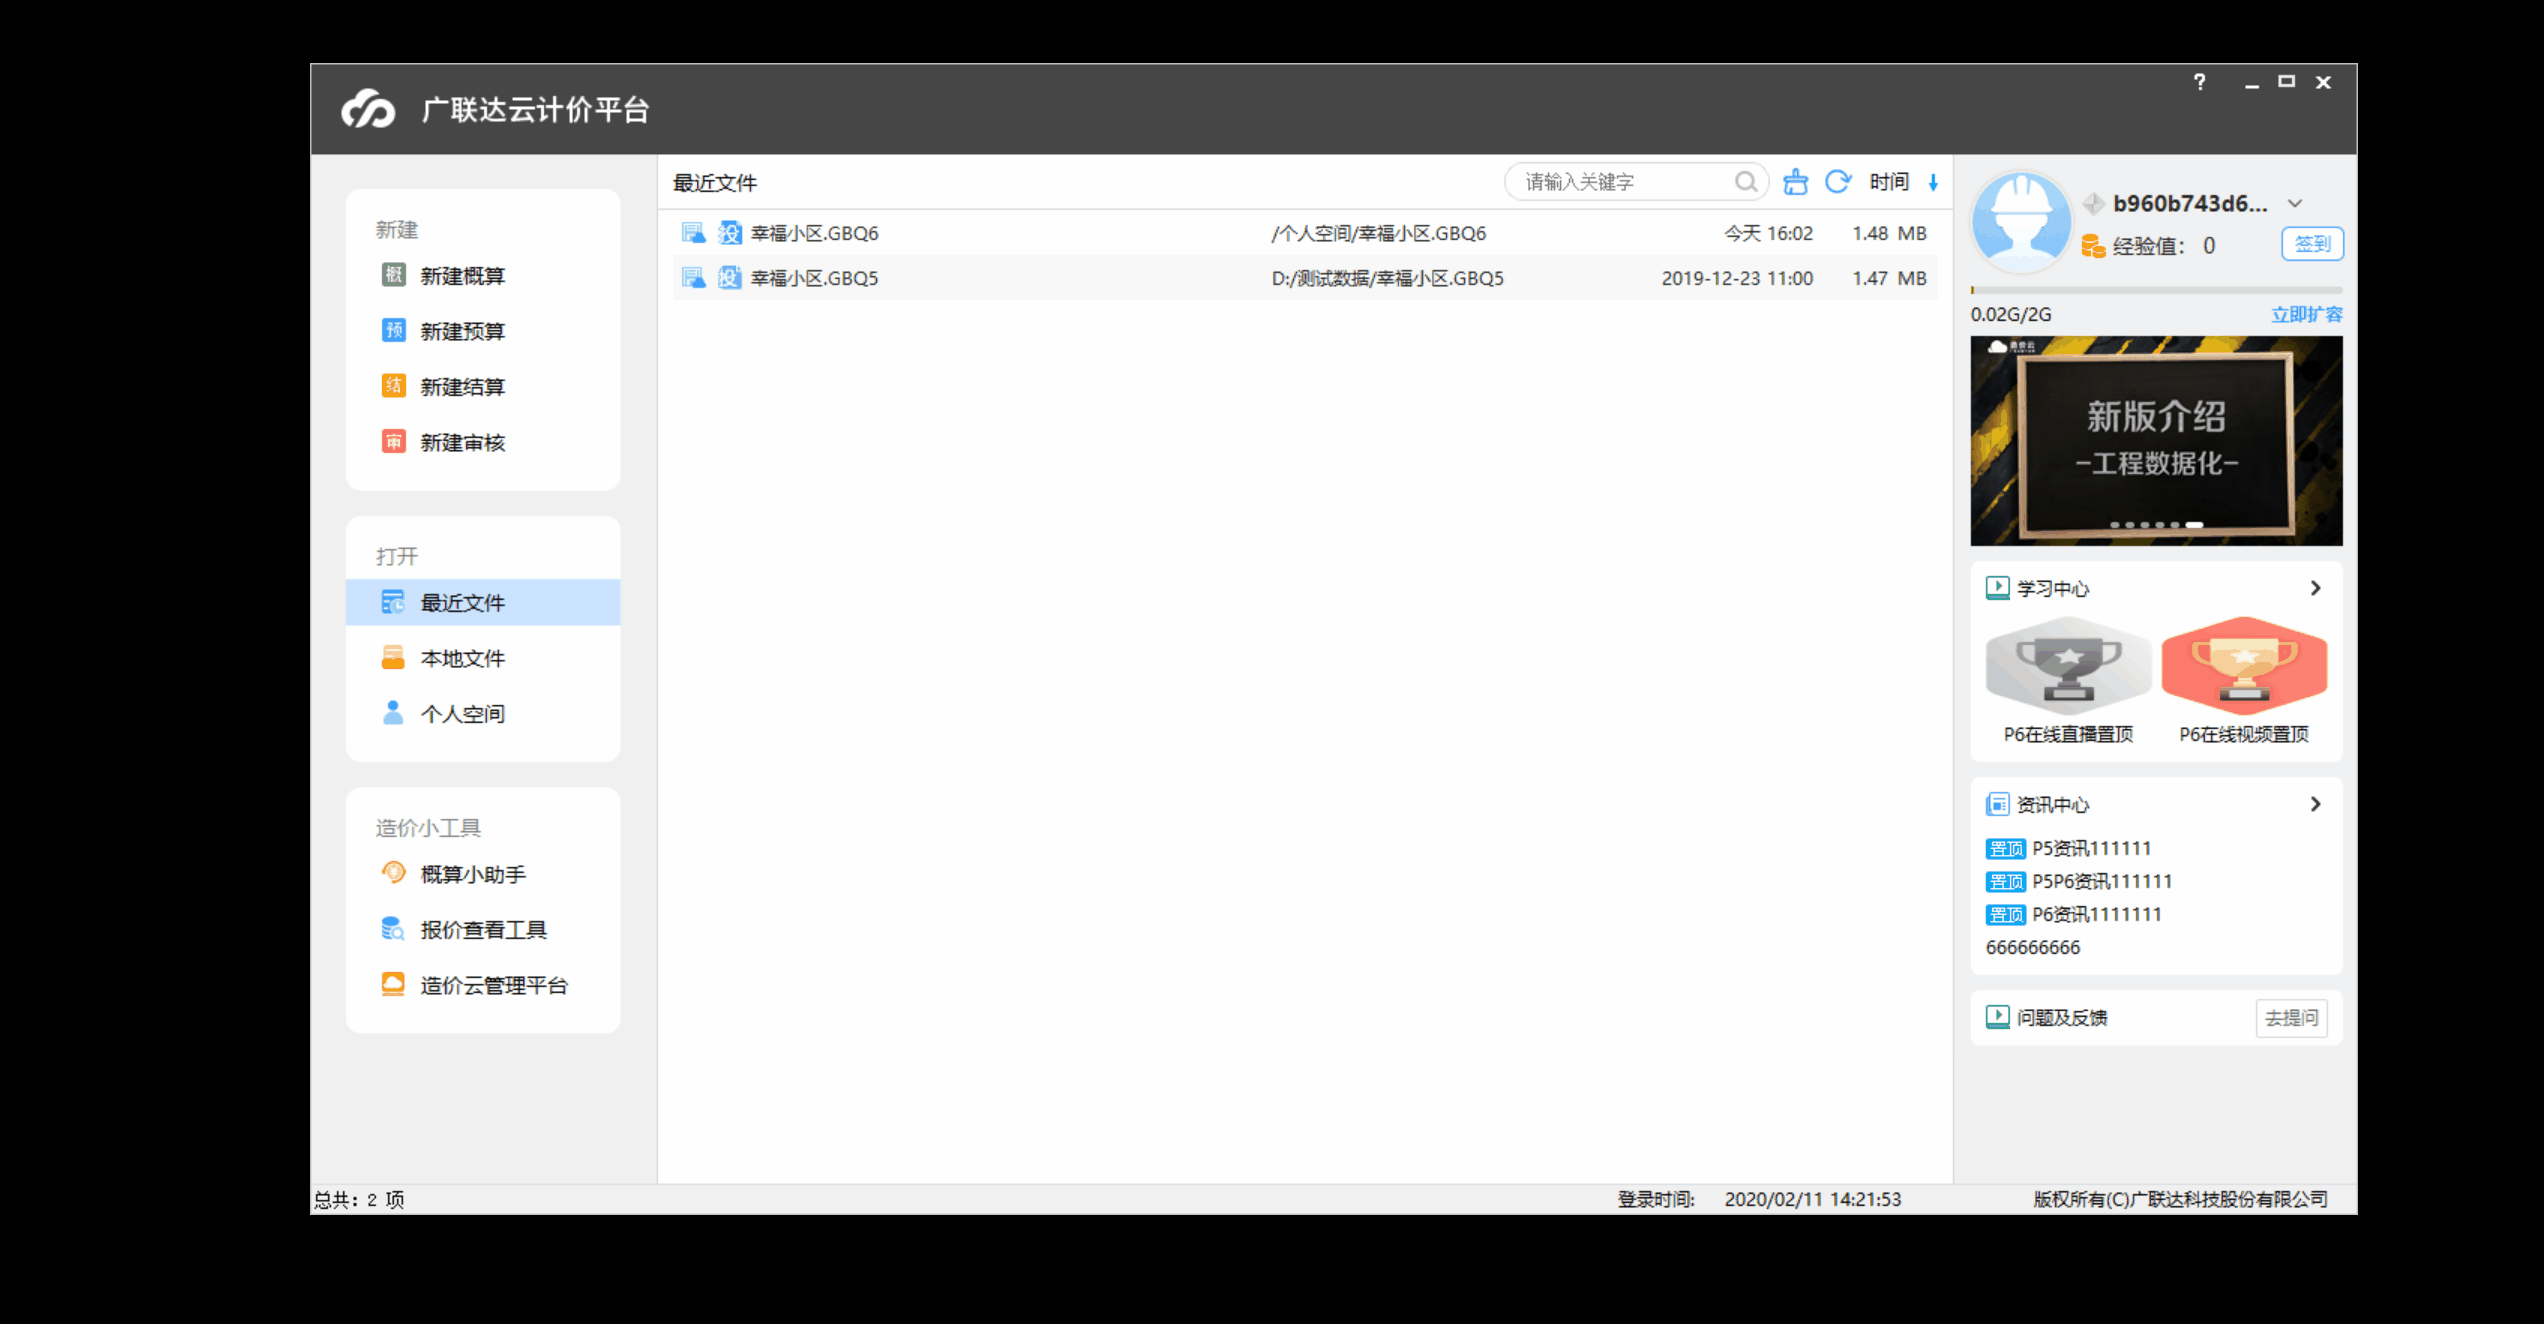Viewport: 2544px width, 1324px height.
Task: Click the 新建审核 icon
Action: (x=393, y=442)
